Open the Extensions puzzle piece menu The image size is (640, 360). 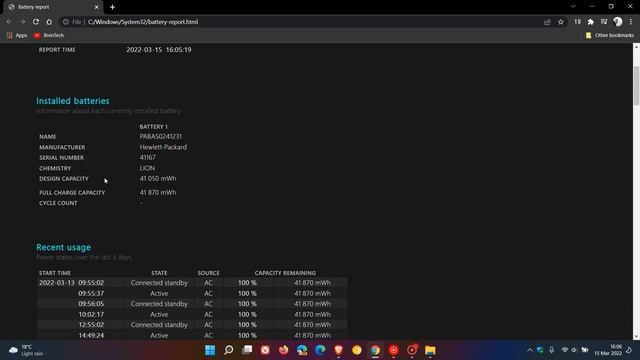tap(591, 22)
